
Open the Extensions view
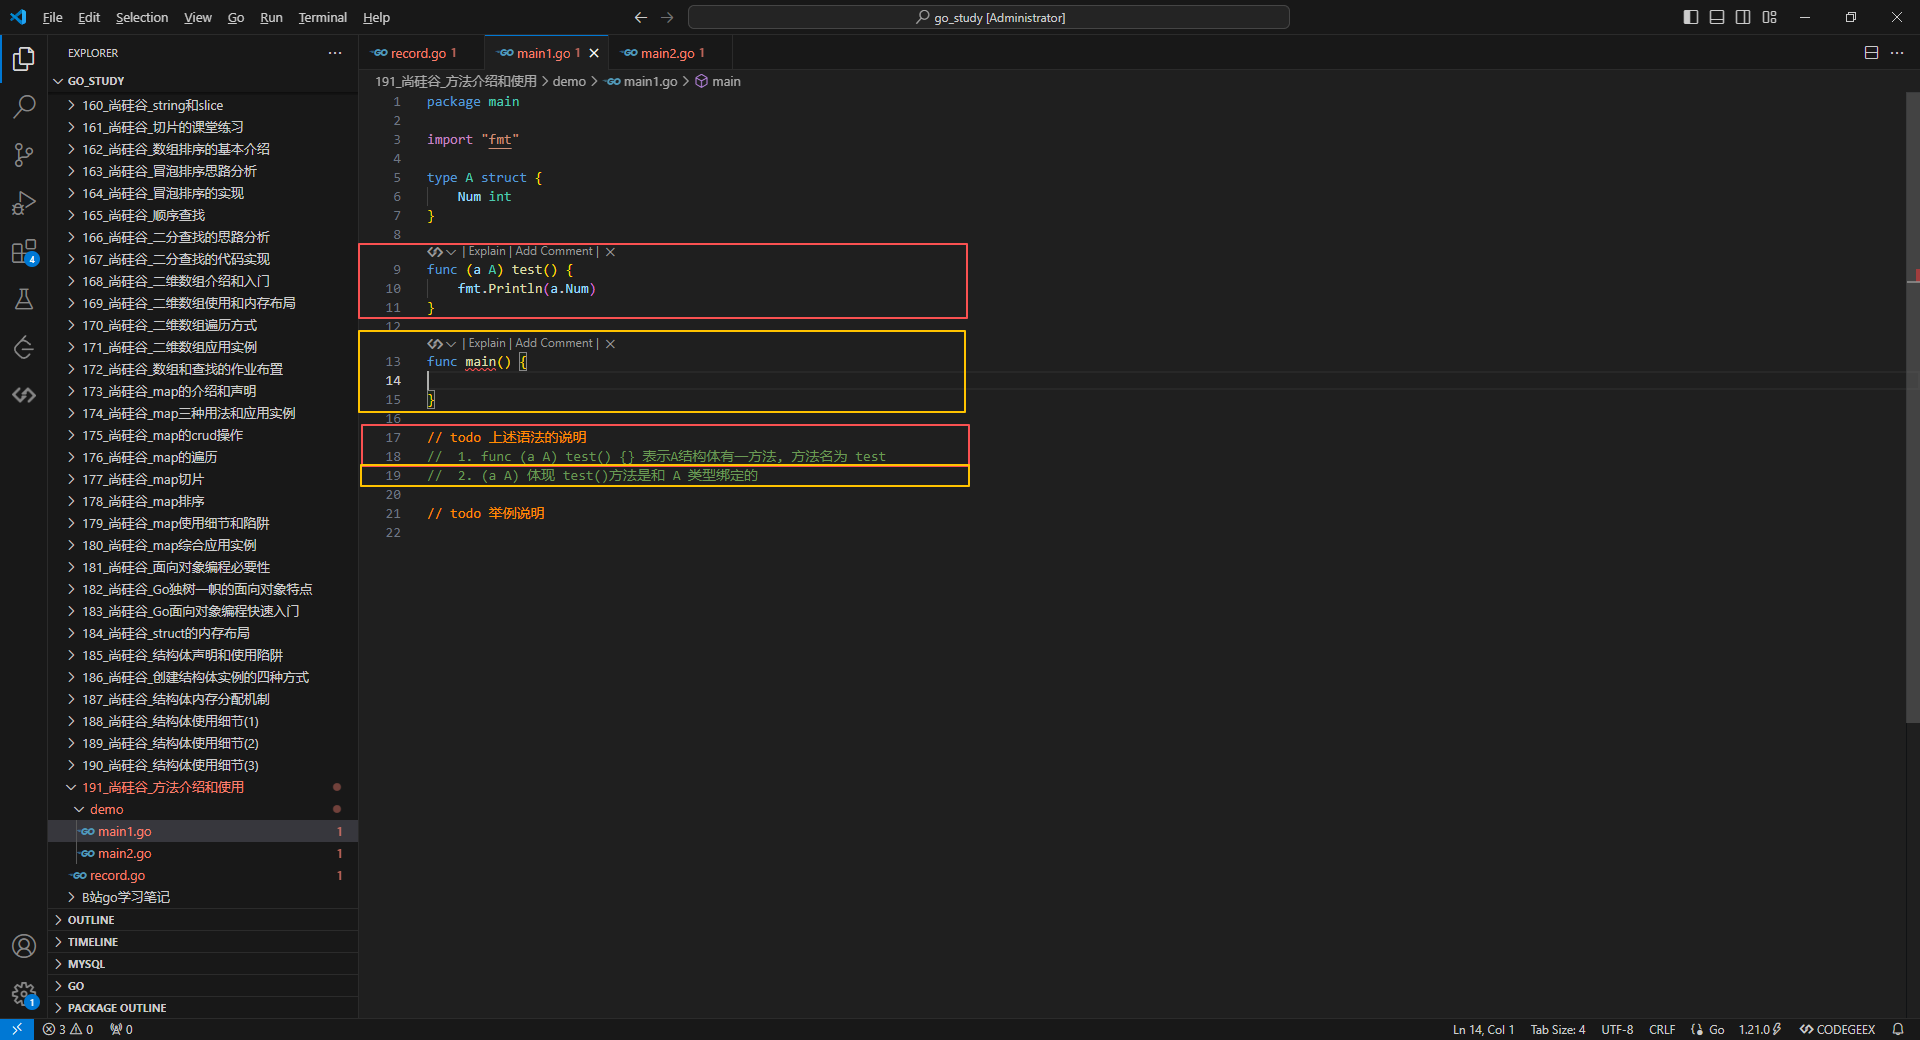pyautogui.click(x=24, y=251)
